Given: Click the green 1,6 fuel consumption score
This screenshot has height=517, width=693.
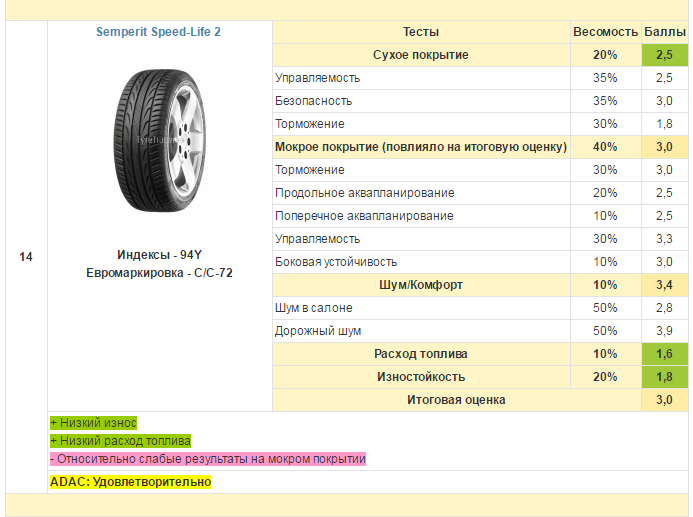Looking at the screenshot, I should point(664,354).
